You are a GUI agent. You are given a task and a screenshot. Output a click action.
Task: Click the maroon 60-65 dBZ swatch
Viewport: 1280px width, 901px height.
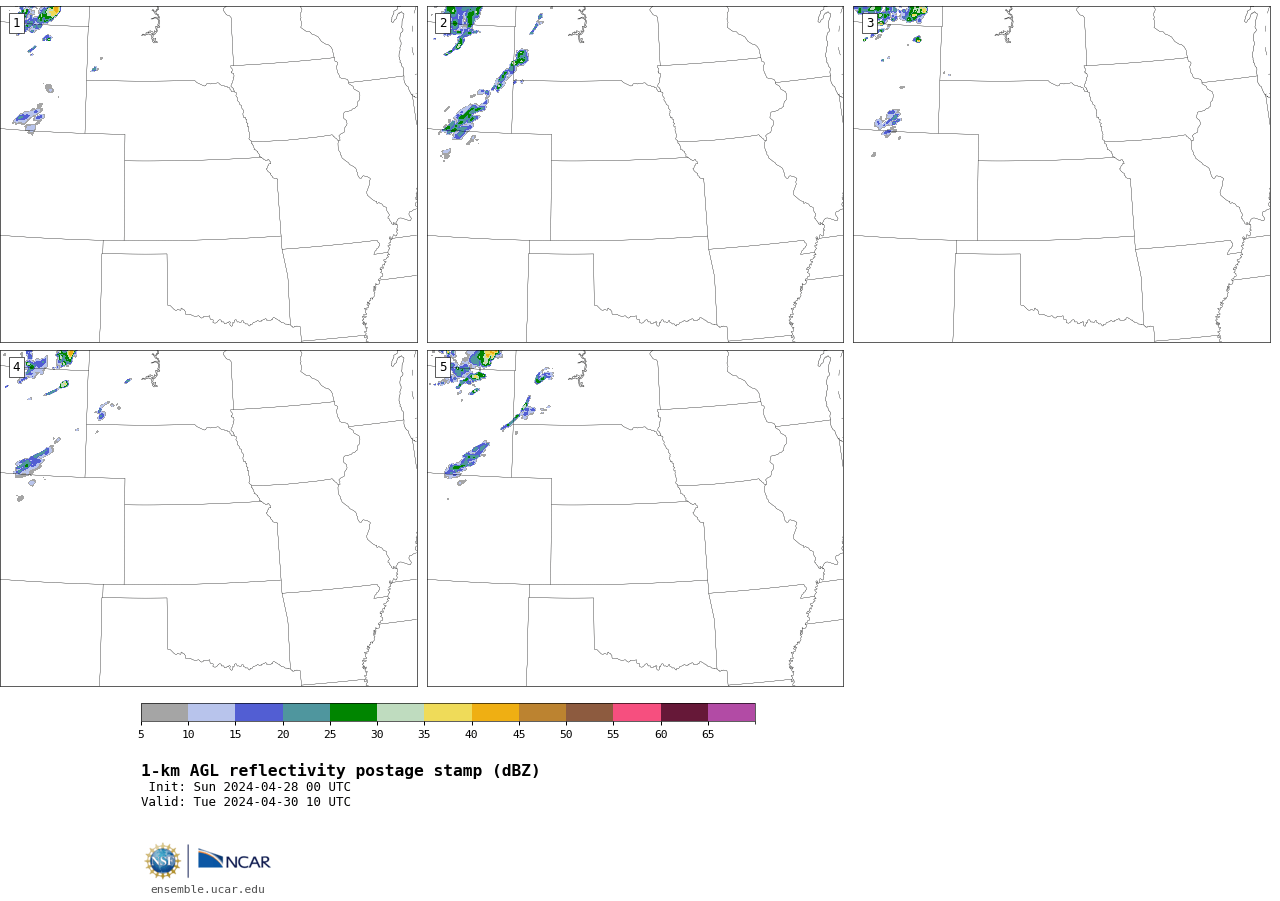click(x=684, y=713)
